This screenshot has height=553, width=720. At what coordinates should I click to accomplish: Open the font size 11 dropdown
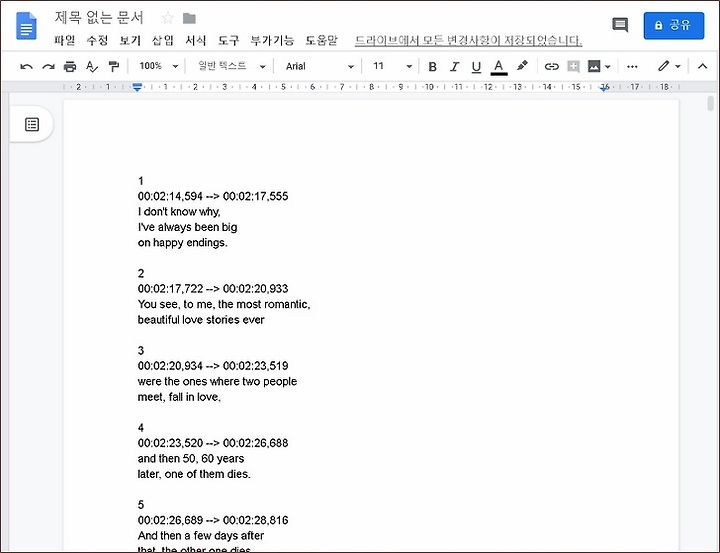(392, 66)
